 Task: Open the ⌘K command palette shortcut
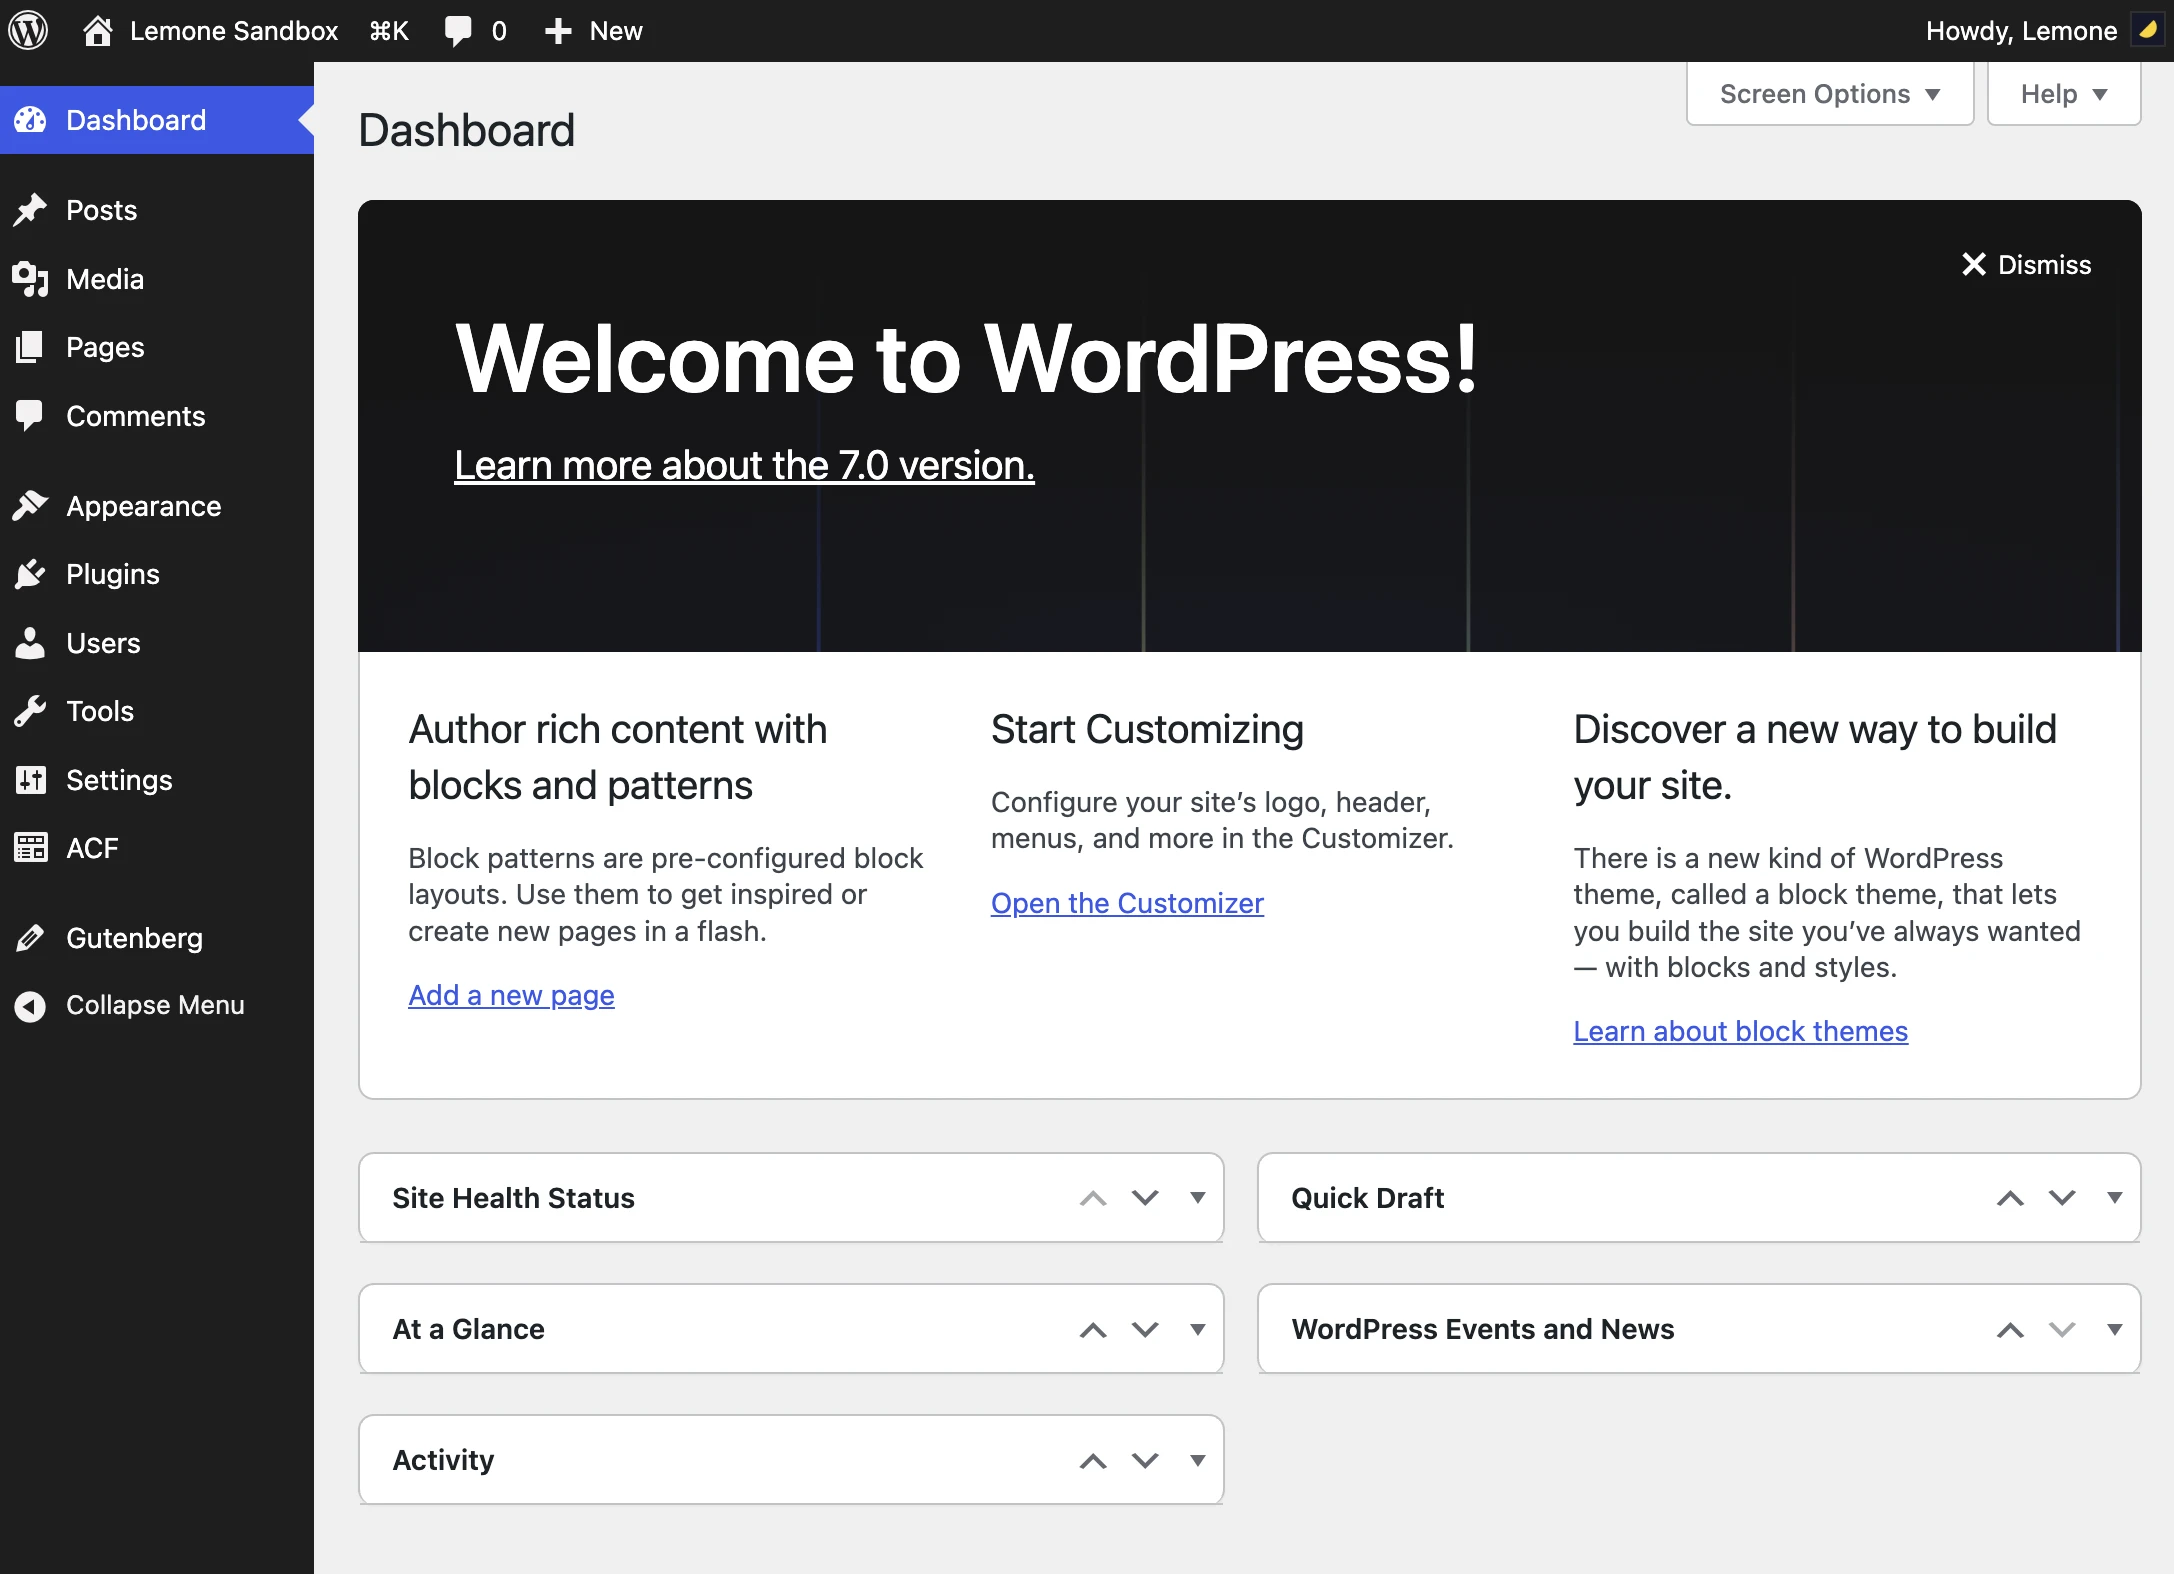point(389,31)
